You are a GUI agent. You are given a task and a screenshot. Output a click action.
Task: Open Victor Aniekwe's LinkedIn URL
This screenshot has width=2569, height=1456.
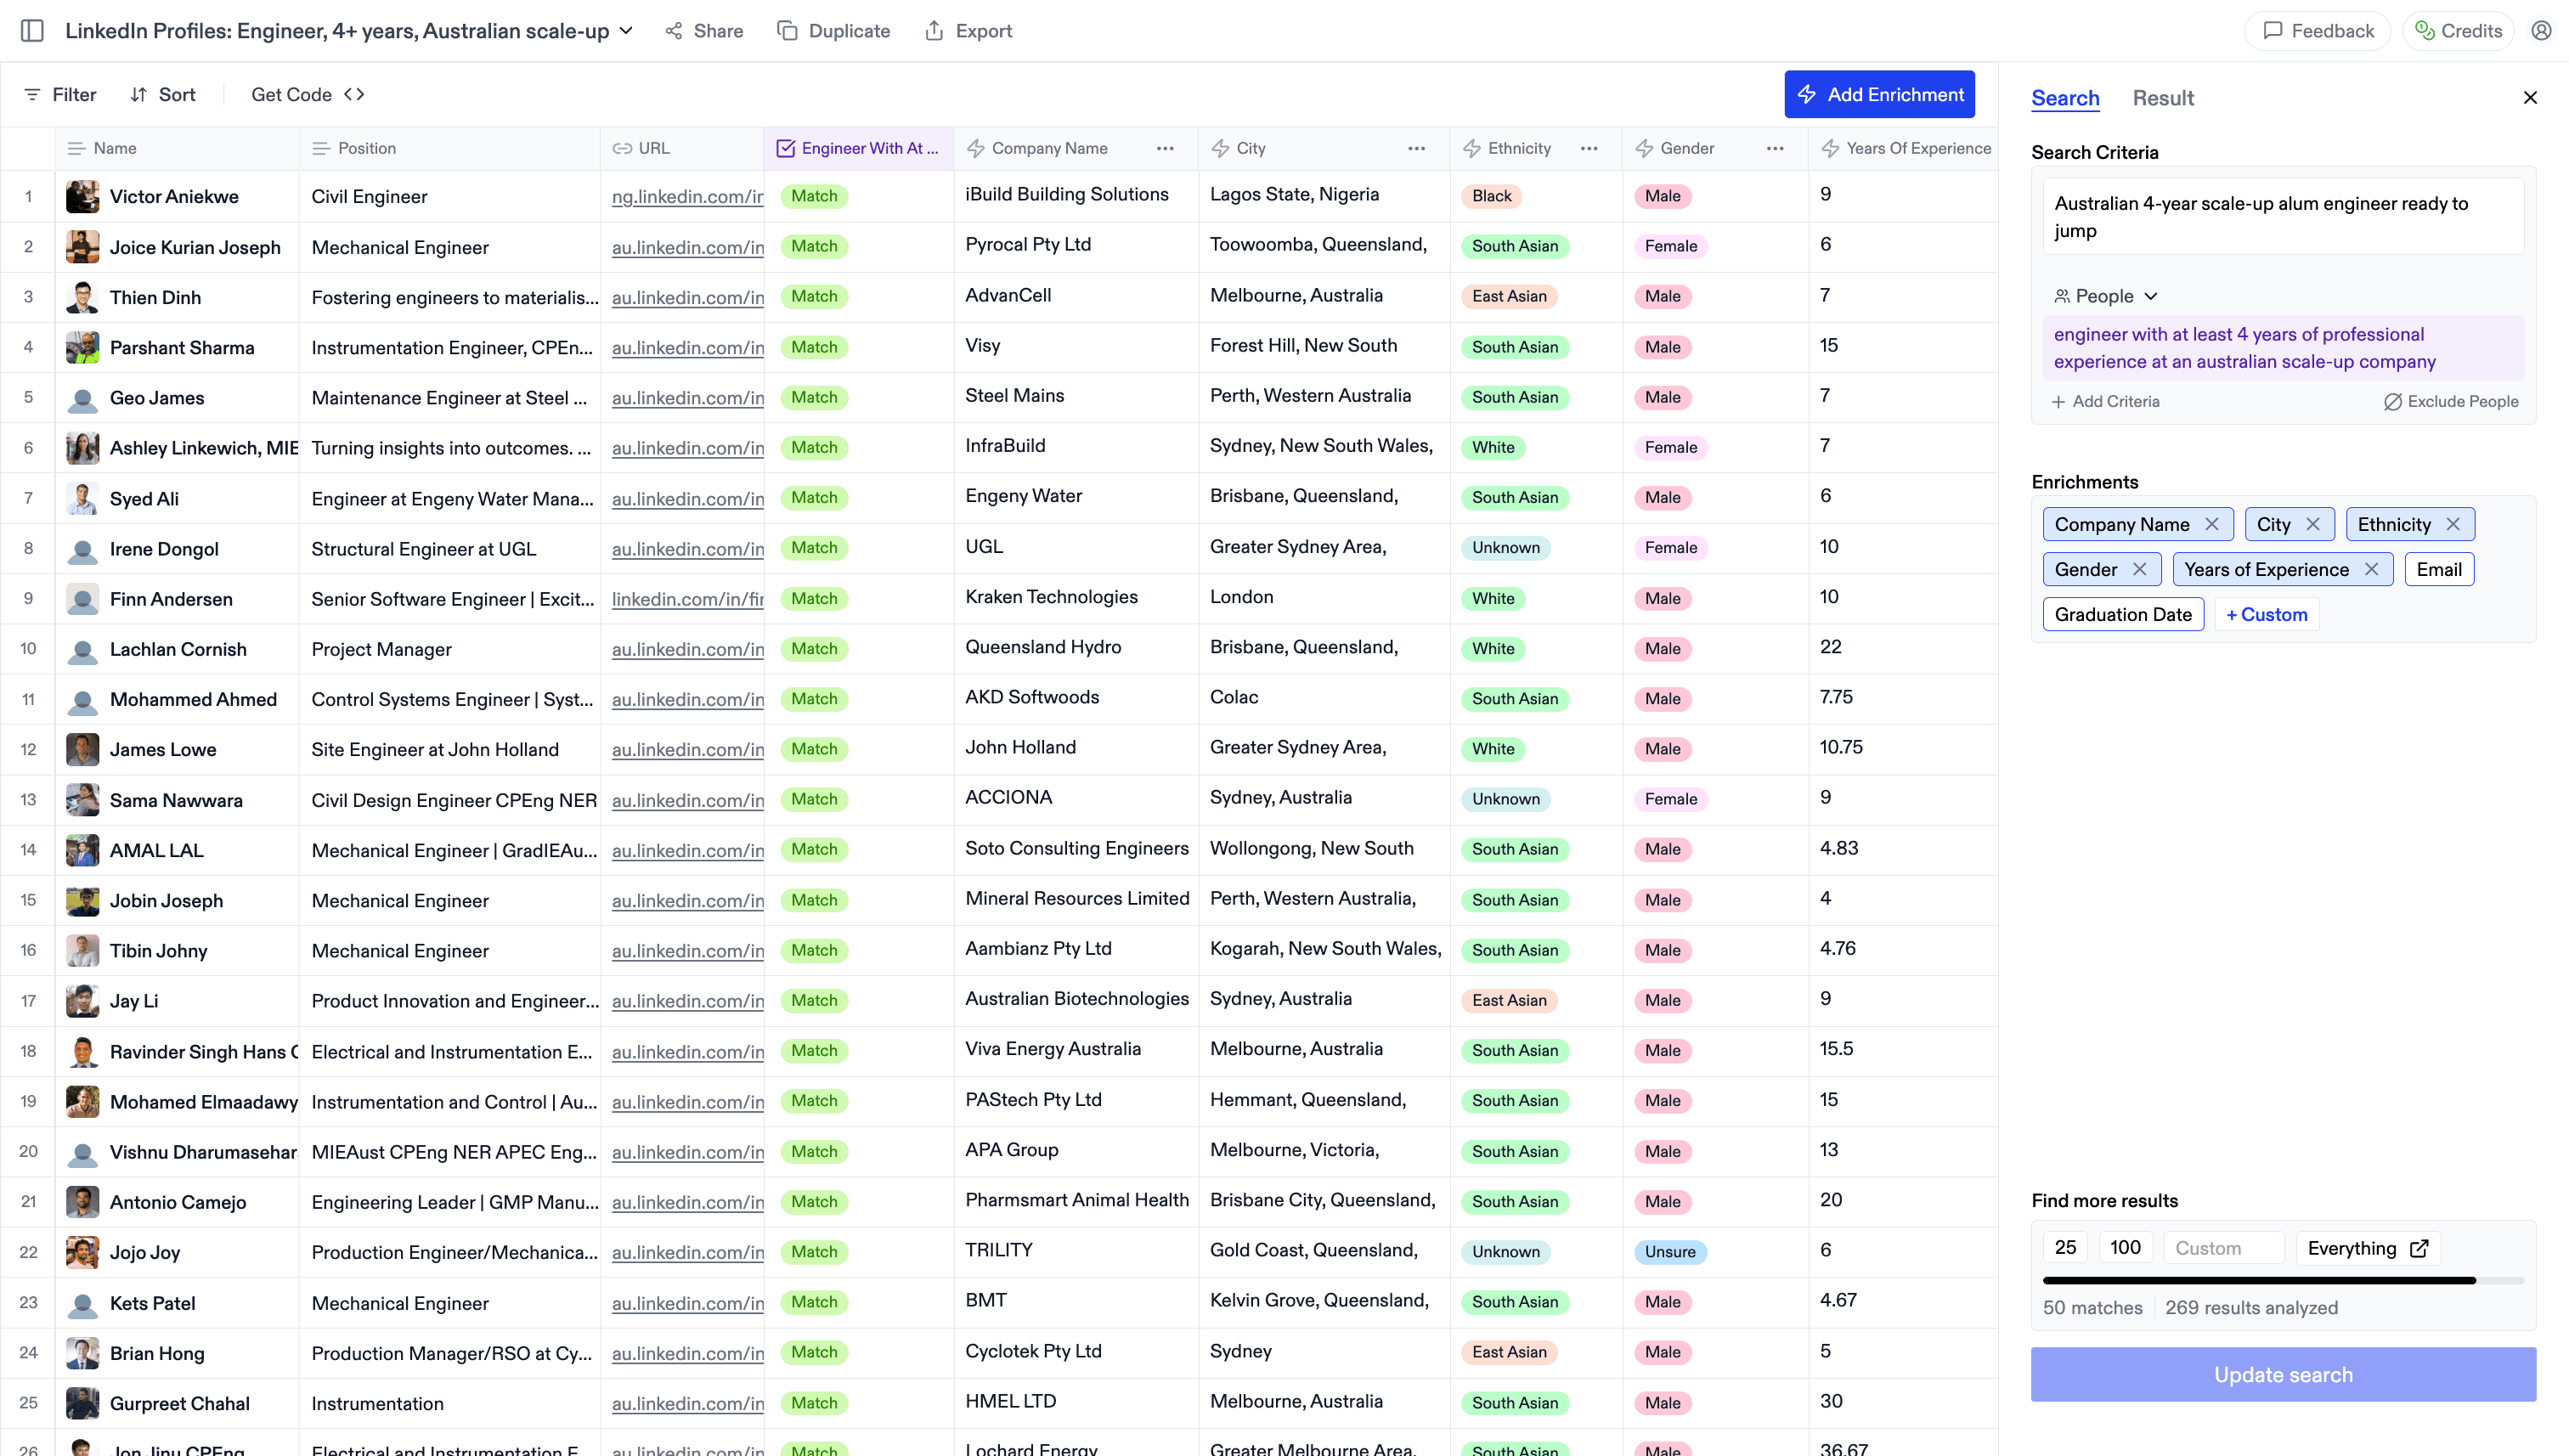[x=687, y=196]
